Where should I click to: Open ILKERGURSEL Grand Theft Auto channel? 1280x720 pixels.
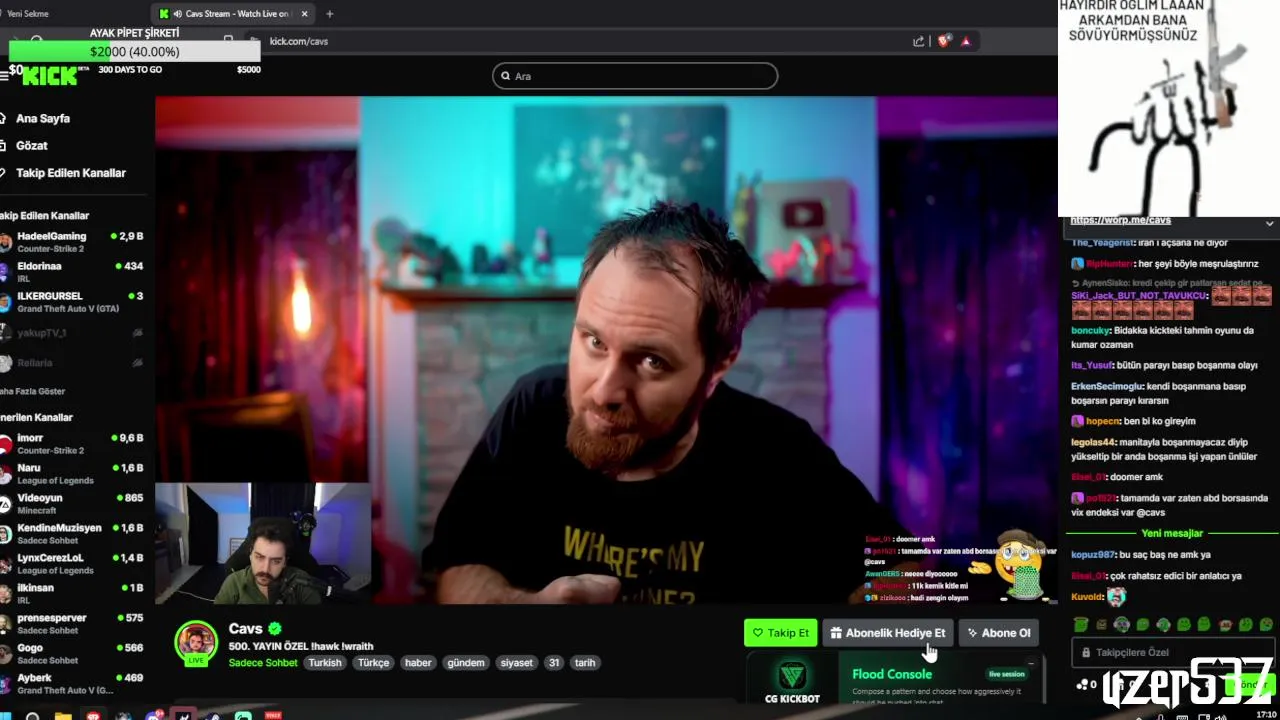point(72,302)
